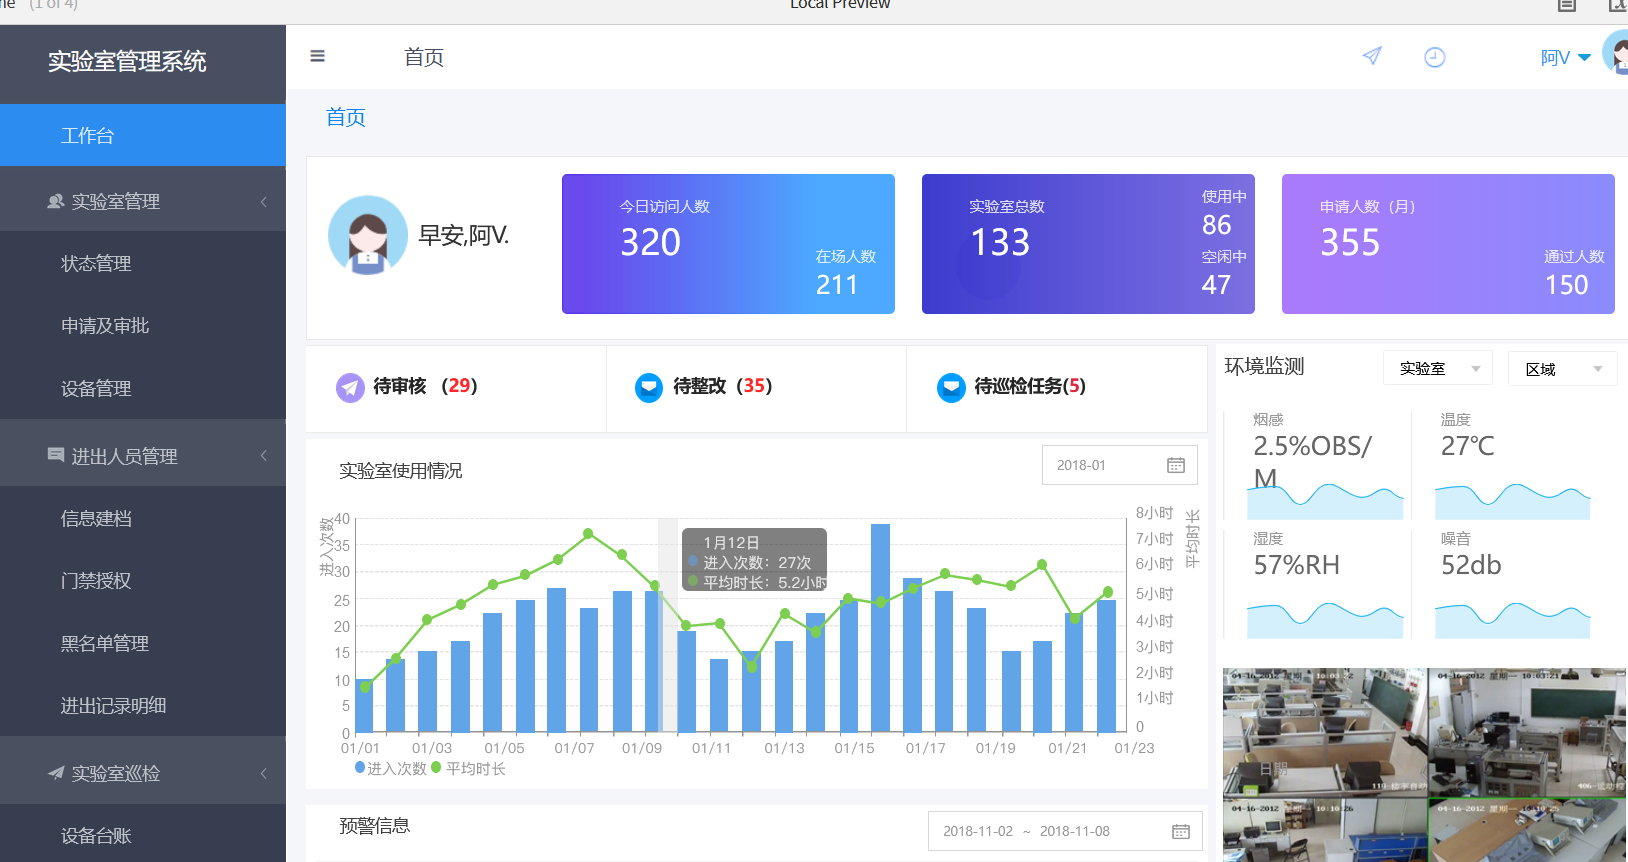Click the peak line point near 01/07
This screenshot has height=862, width=1628.
[x=588, y=533]
